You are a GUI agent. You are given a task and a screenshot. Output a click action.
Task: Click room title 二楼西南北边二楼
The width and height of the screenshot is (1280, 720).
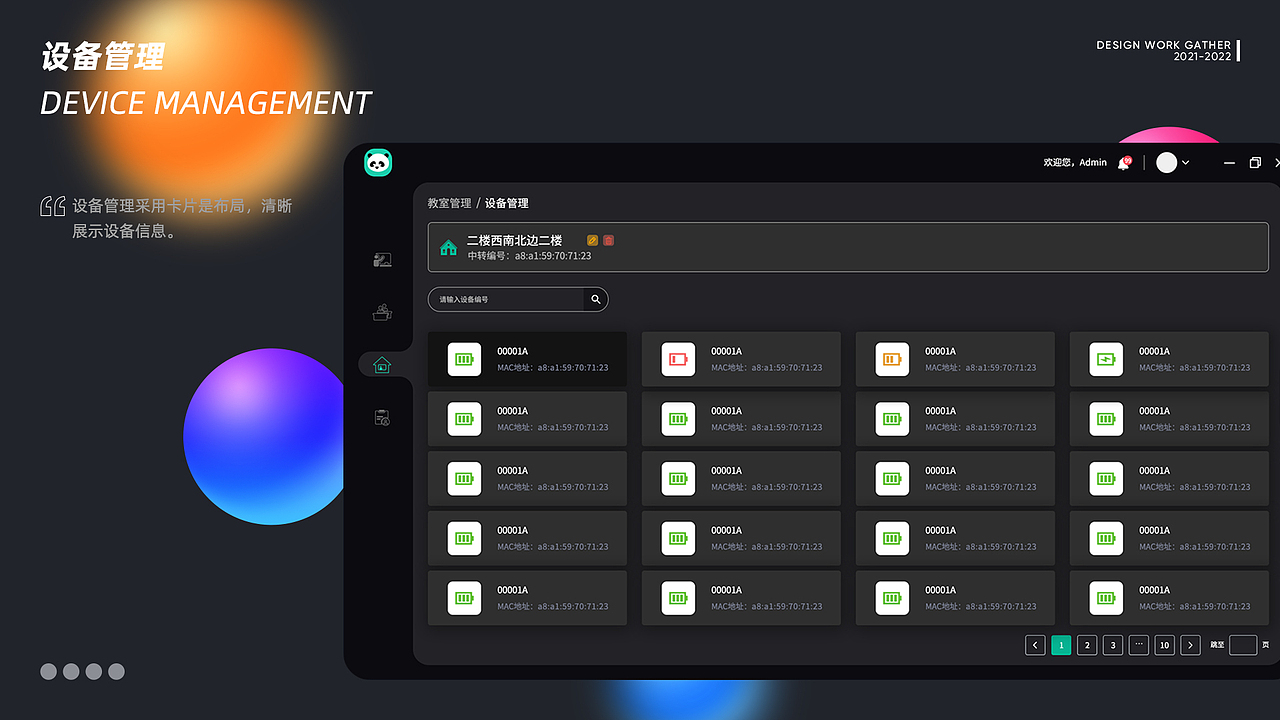click(x=515, y=240)
